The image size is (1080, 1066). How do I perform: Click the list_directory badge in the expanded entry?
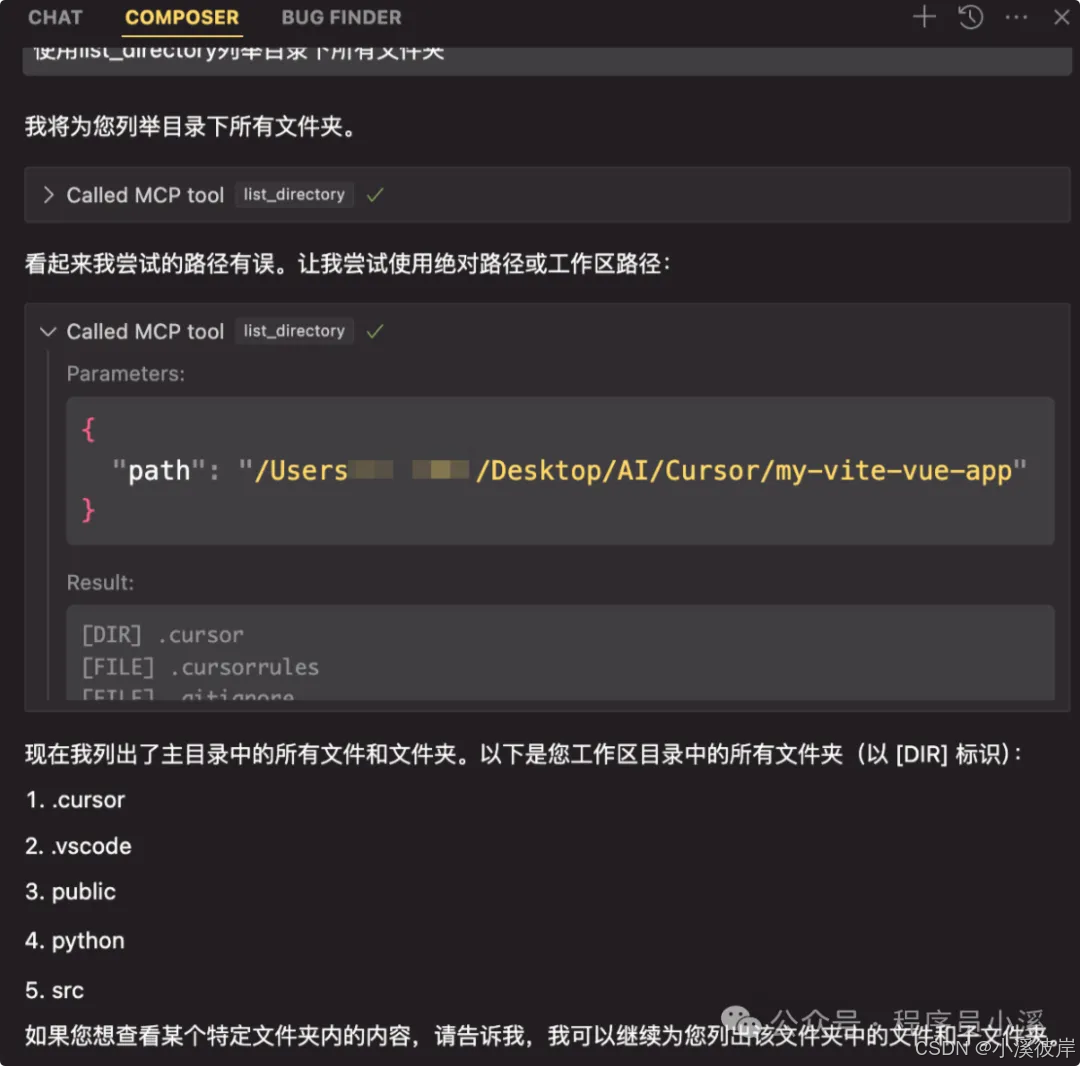click(294, 331)
